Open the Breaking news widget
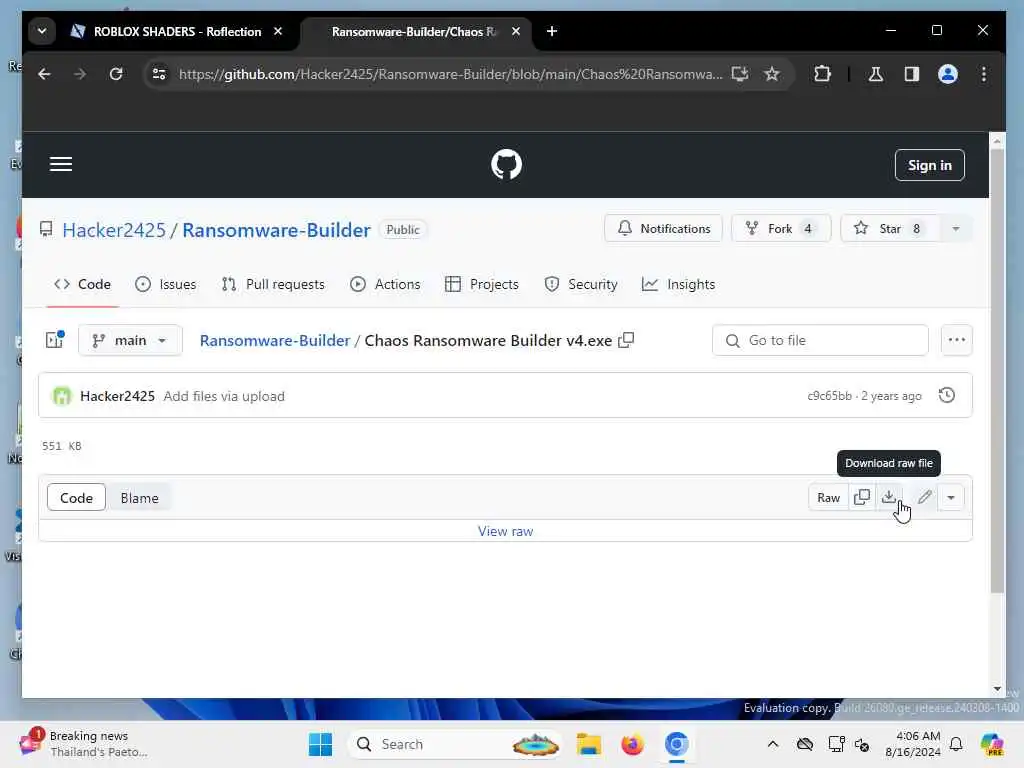 pyautogui.click(x=84, y=744)
